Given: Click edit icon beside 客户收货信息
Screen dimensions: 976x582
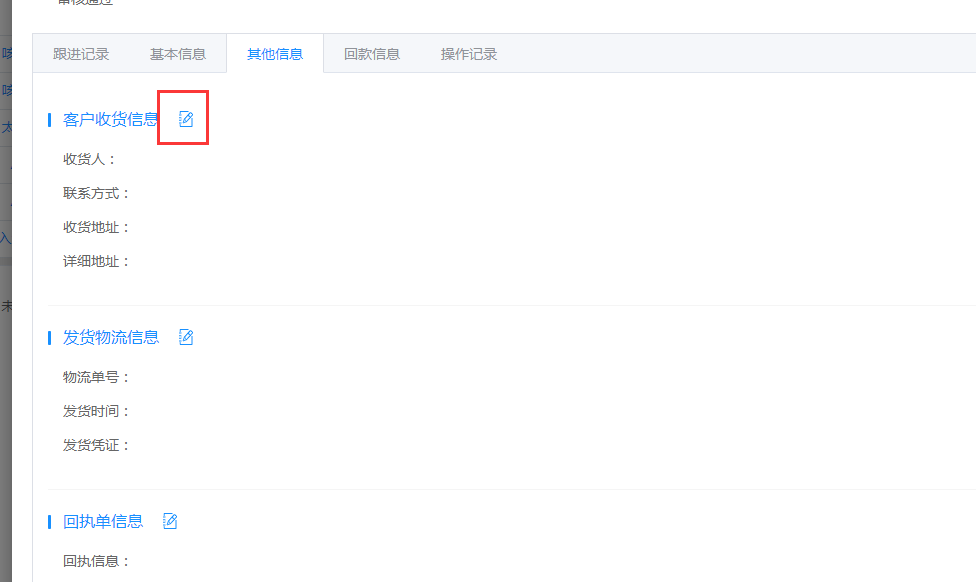Looking at the screenshot, I should [186, 119].
